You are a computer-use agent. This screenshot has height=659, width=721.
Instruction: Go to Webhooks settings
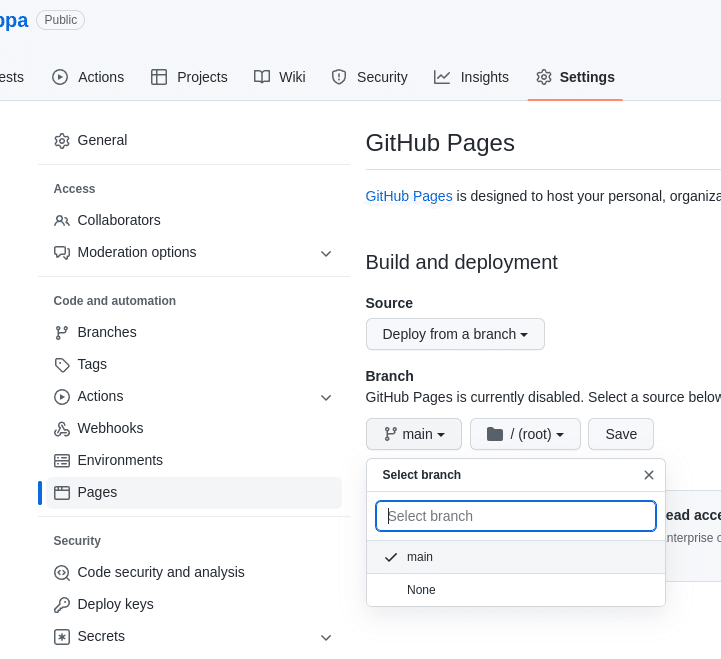194,428
